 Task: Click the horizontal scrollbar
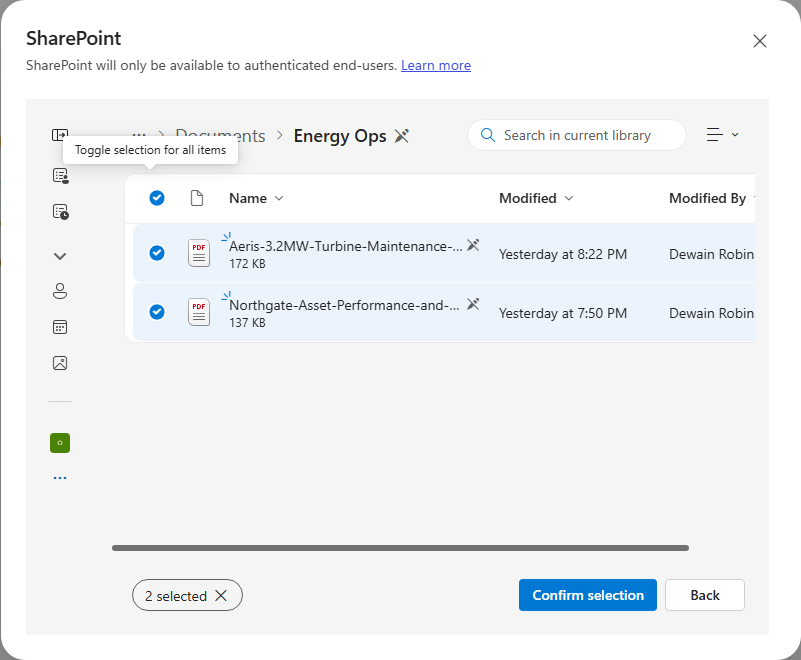click(400, 548)
